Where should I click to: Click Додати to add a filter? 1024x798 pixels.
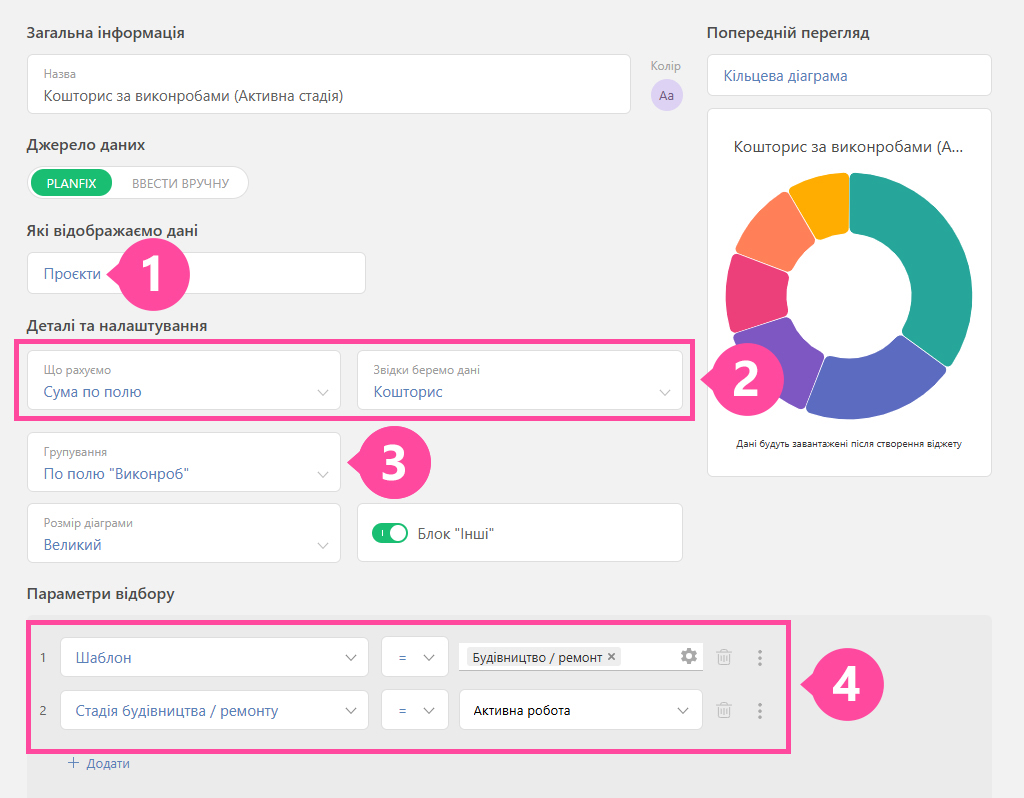(x=108, y=763)
